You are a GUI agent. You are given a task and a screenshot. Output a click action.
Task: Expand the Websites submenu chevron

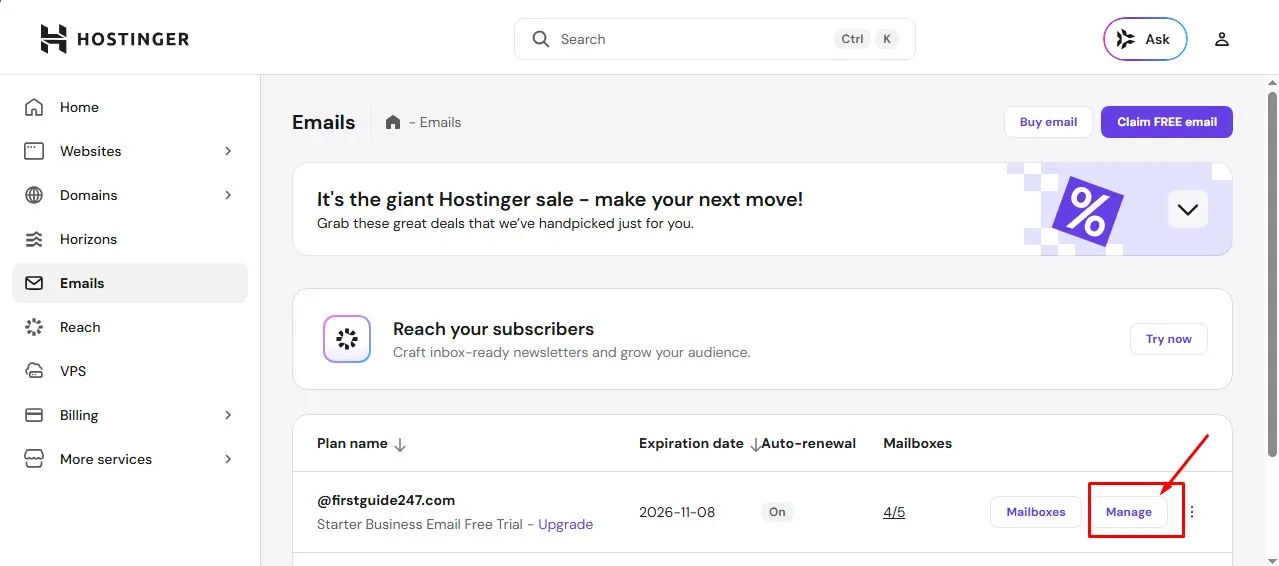click(228, 151)
